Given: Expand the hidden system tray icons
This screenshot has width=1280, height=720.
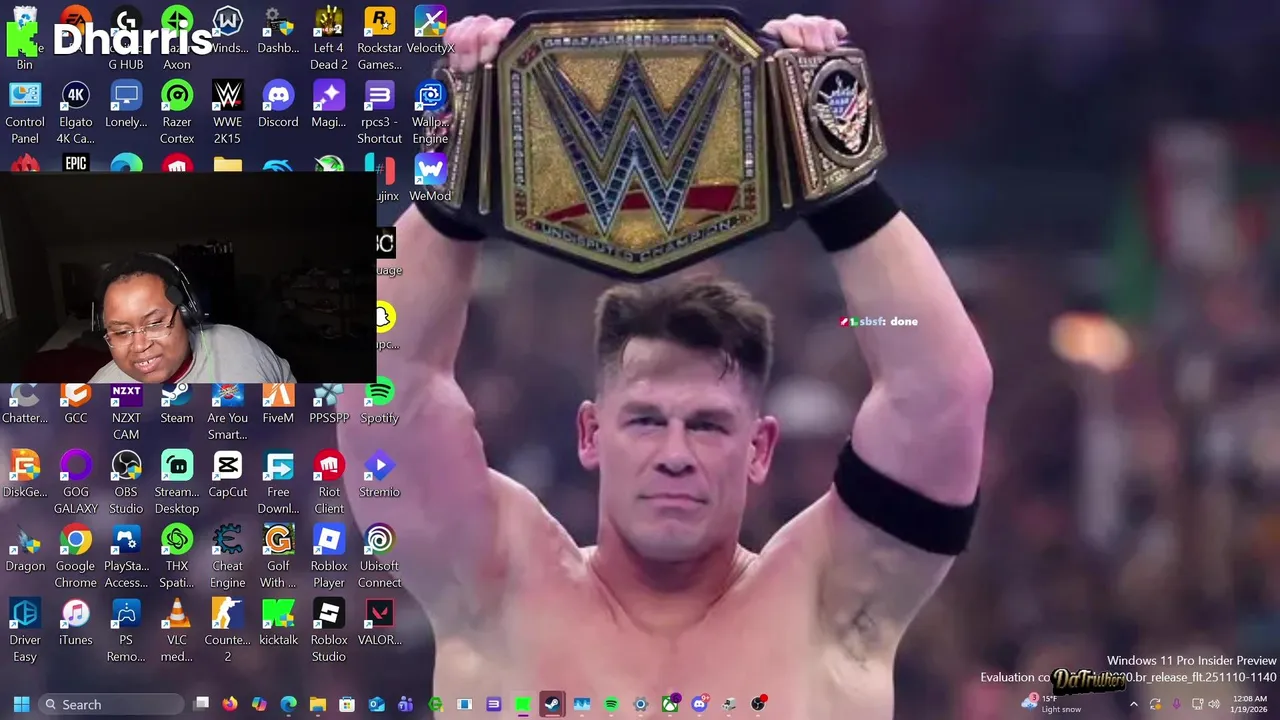Looking at the screenshot, I should pos(1133,704).
